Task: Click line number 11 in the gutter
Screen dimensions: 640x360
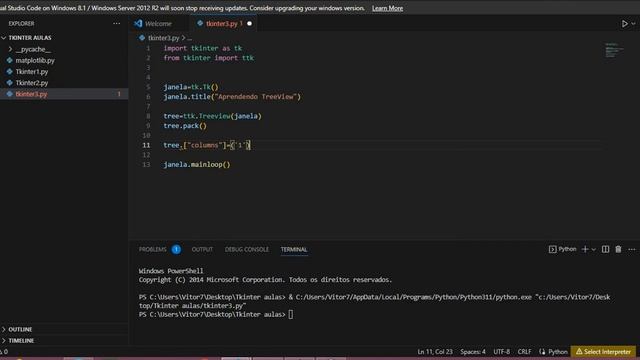Action: 146,145
